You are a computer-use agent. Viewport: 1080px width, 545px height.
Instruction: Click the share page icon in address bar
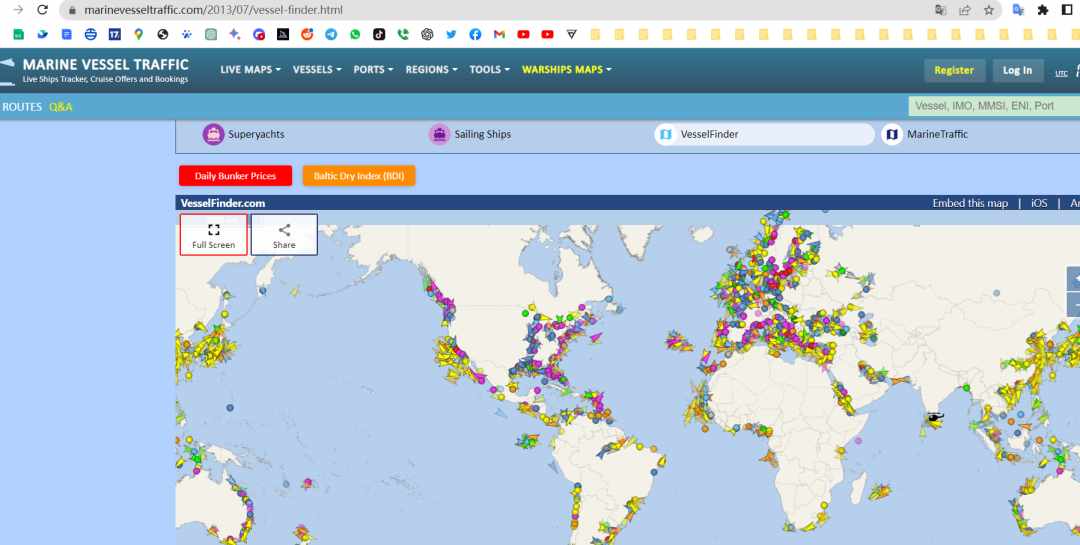964,10
